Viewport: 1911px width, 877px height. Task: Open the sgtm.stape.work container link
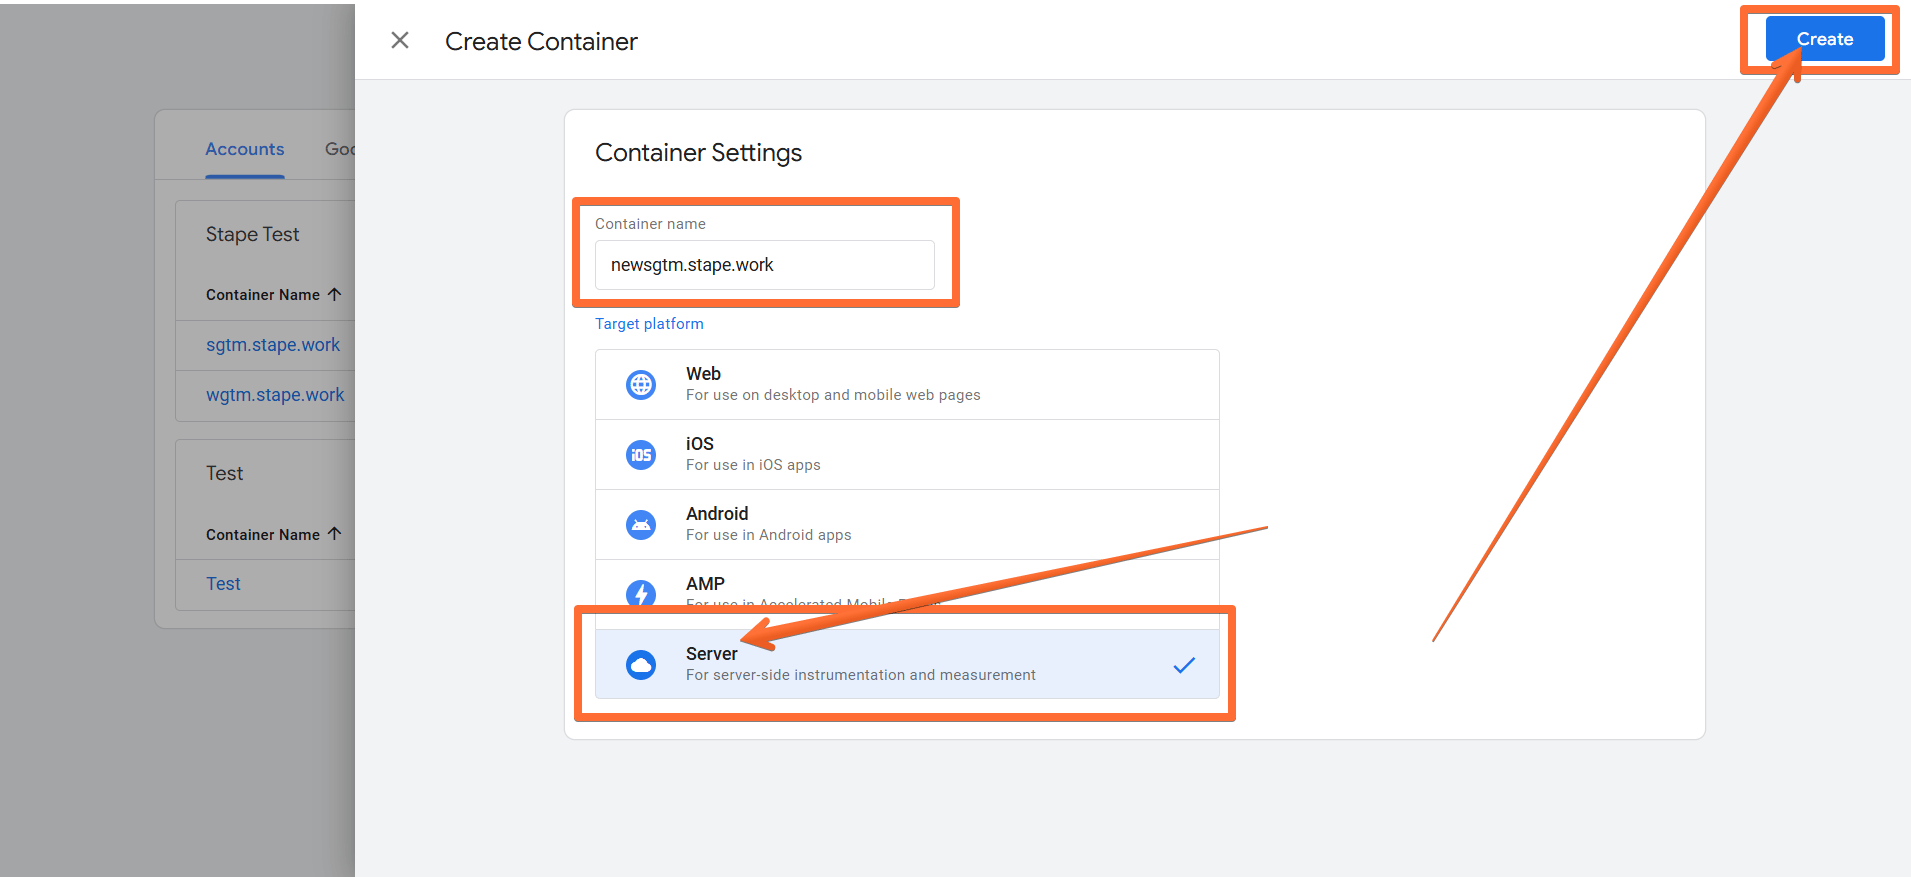point(273,345)
